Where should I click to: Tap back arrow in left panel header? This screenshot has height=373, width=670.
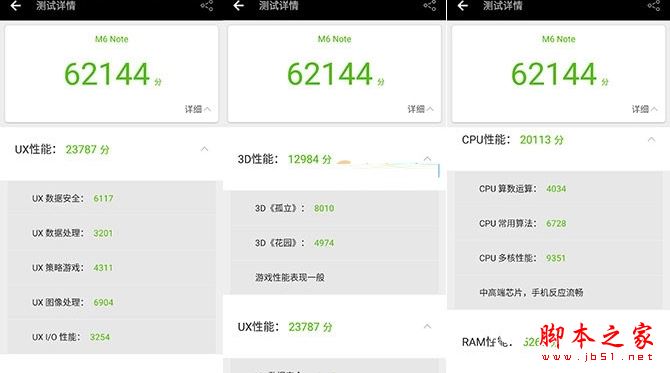tap(15, 6)
